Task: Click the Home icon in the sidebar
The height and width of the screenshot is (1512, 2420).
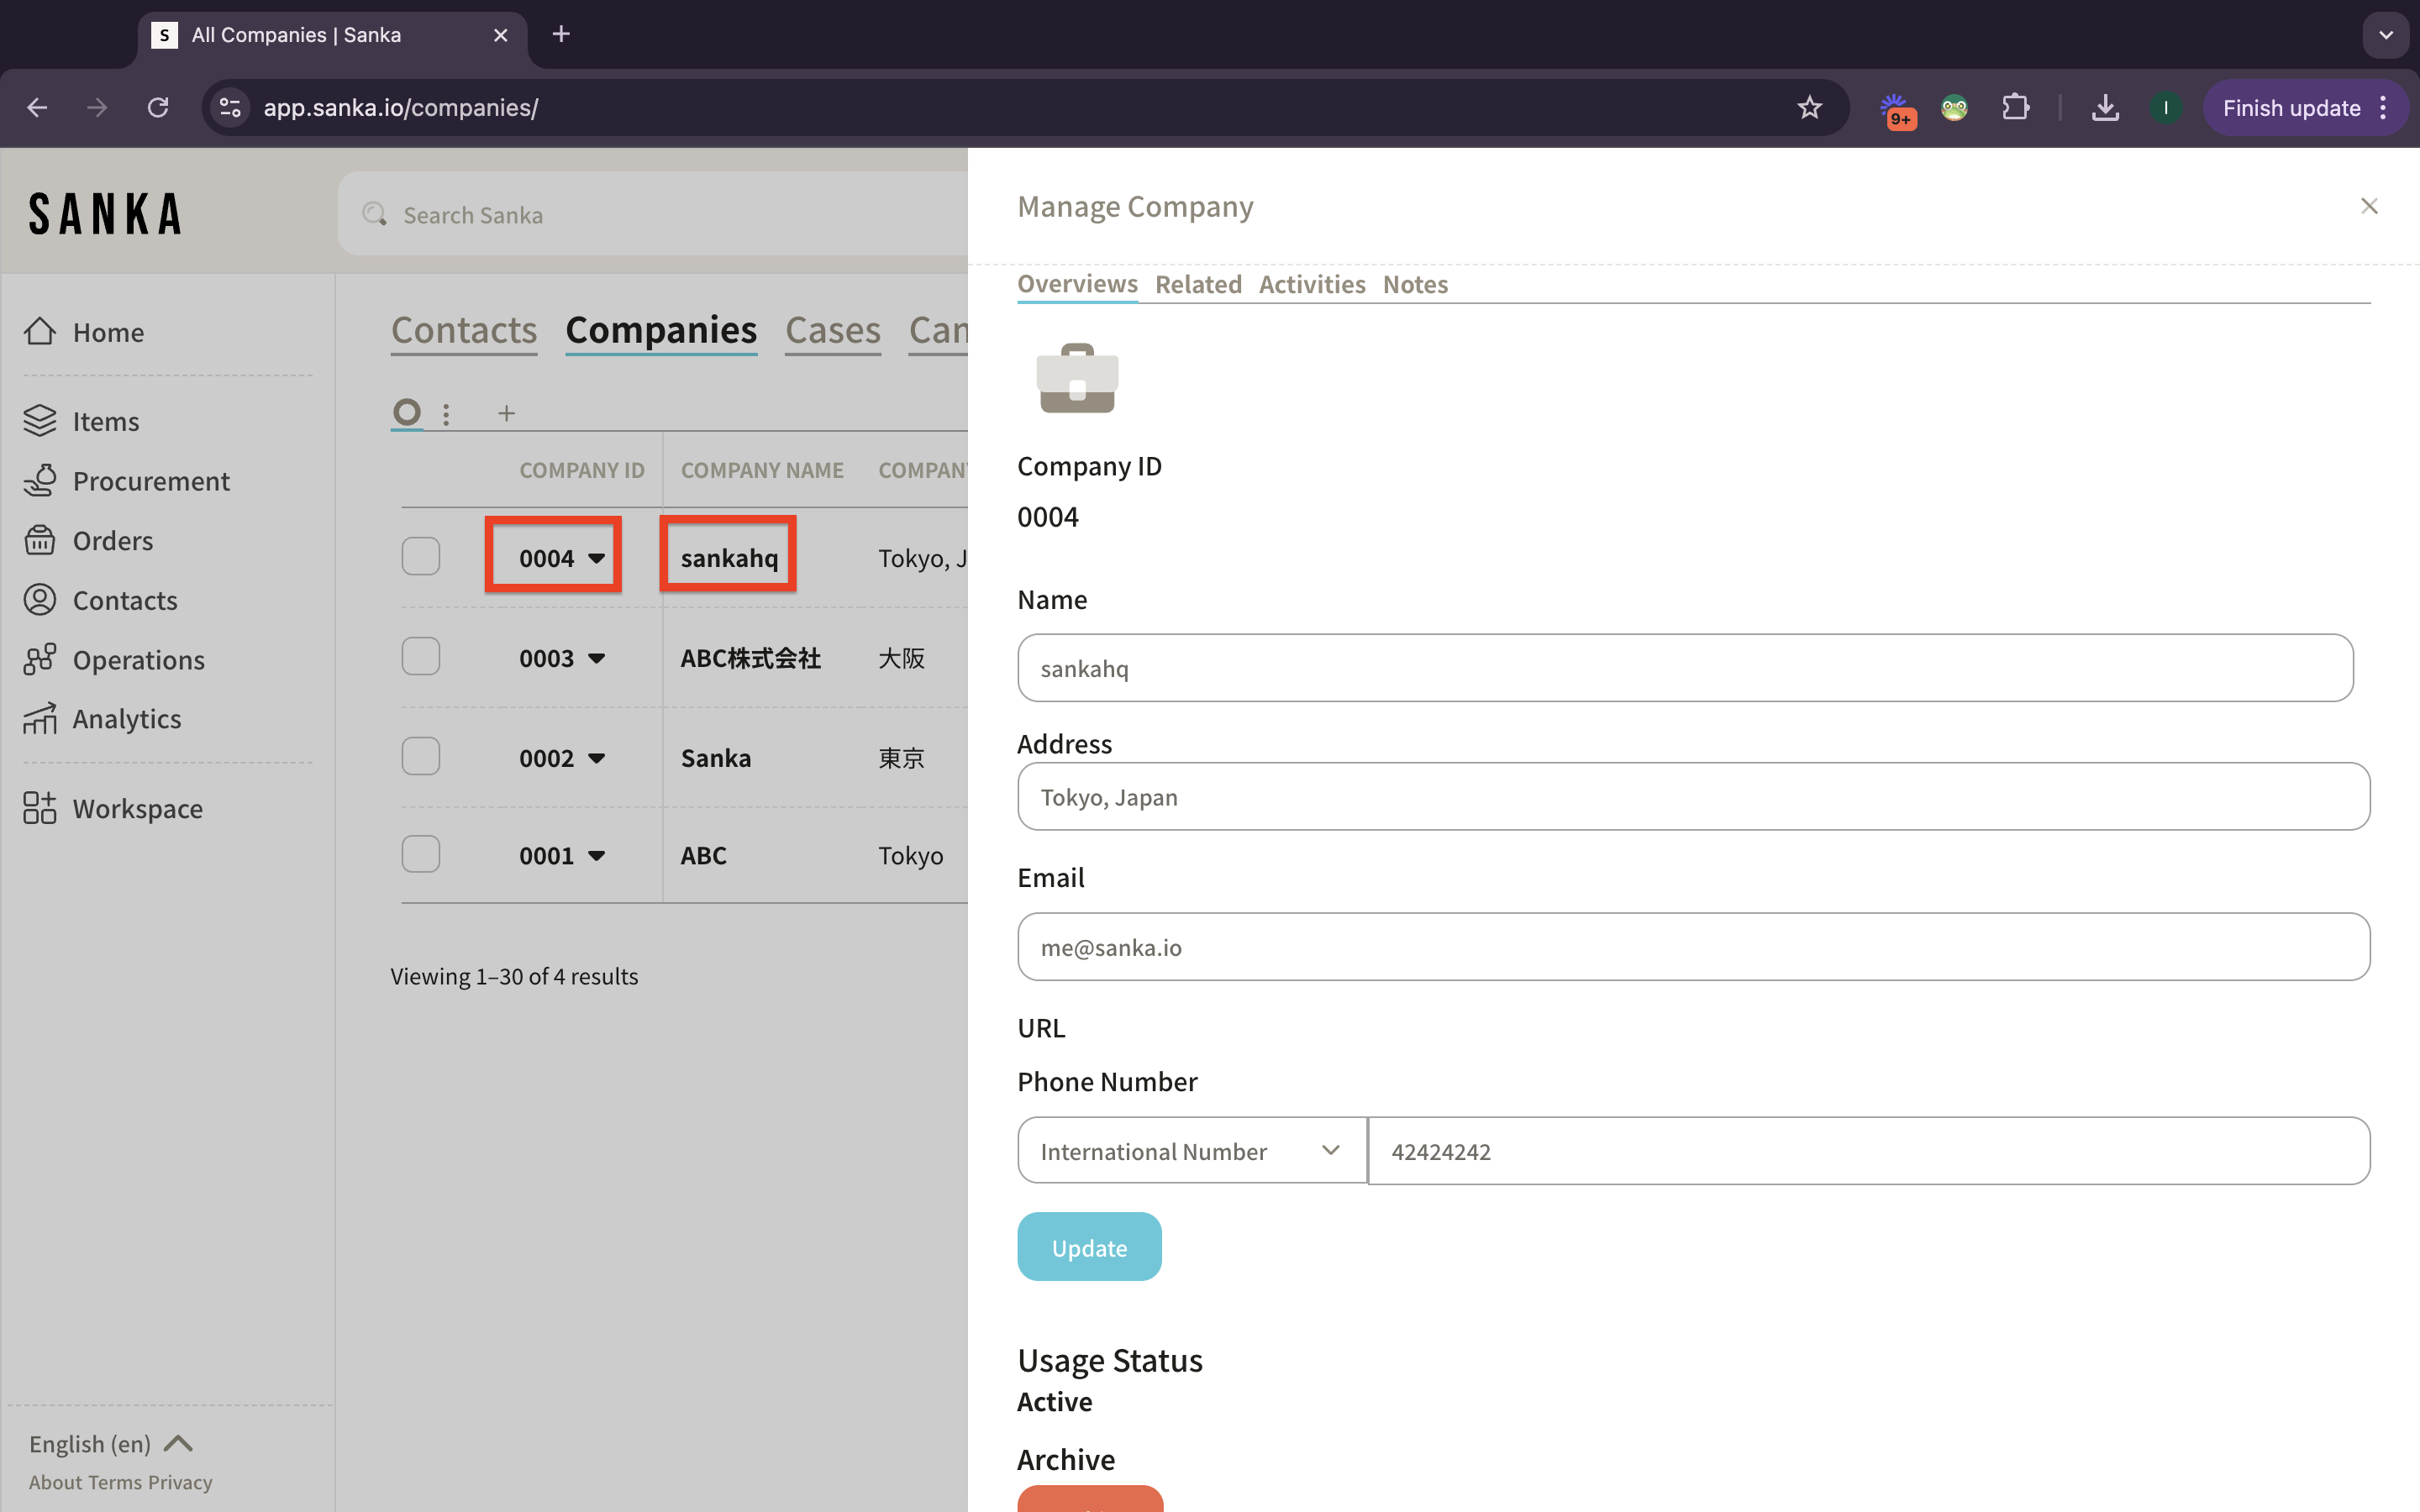Action: [x=40, y=331]
